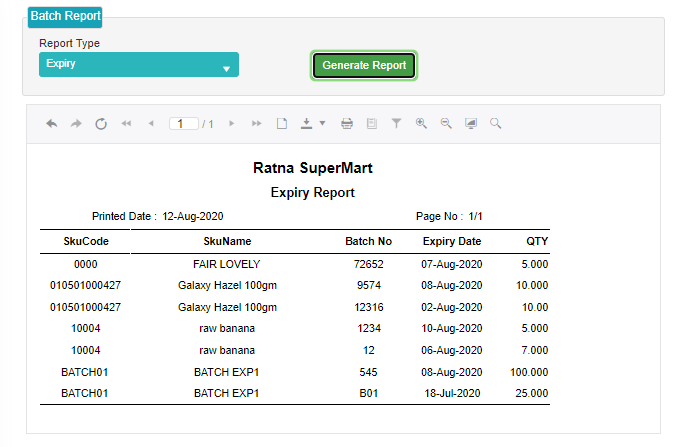Click batch number B01
682x447 pixels.
tap(368, 394)
